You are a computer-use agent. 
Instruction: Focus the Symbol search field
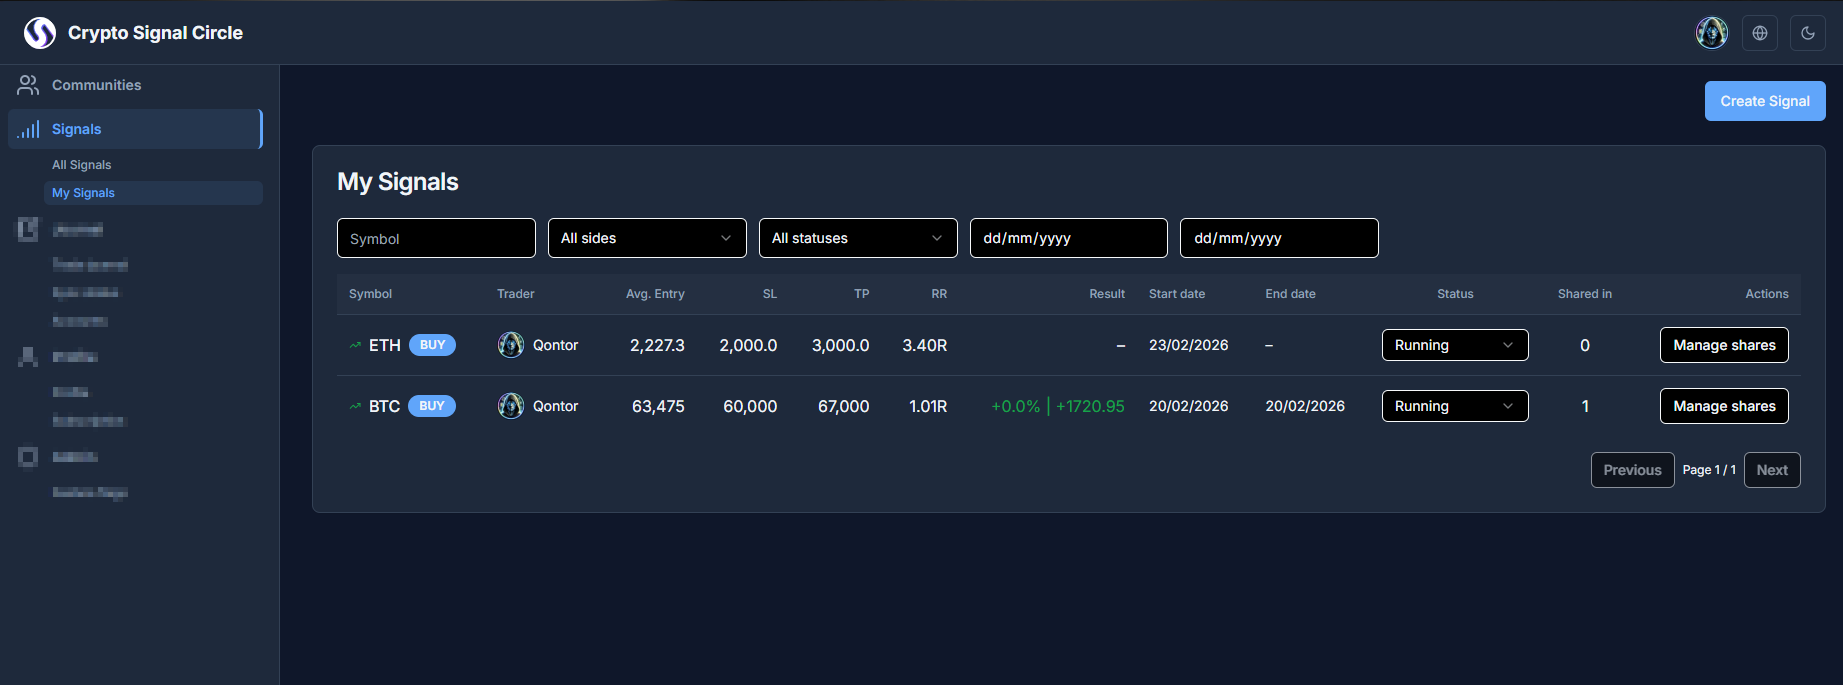tap(436, 238)
